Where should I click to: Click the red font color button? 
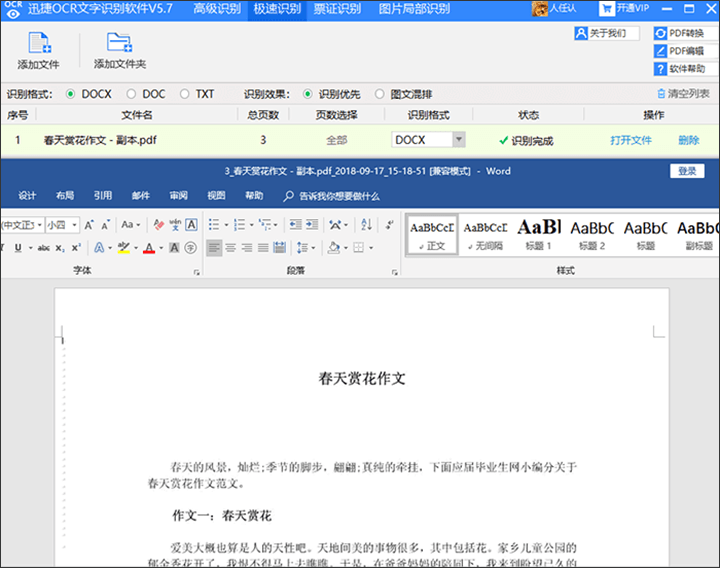[148, 248]
